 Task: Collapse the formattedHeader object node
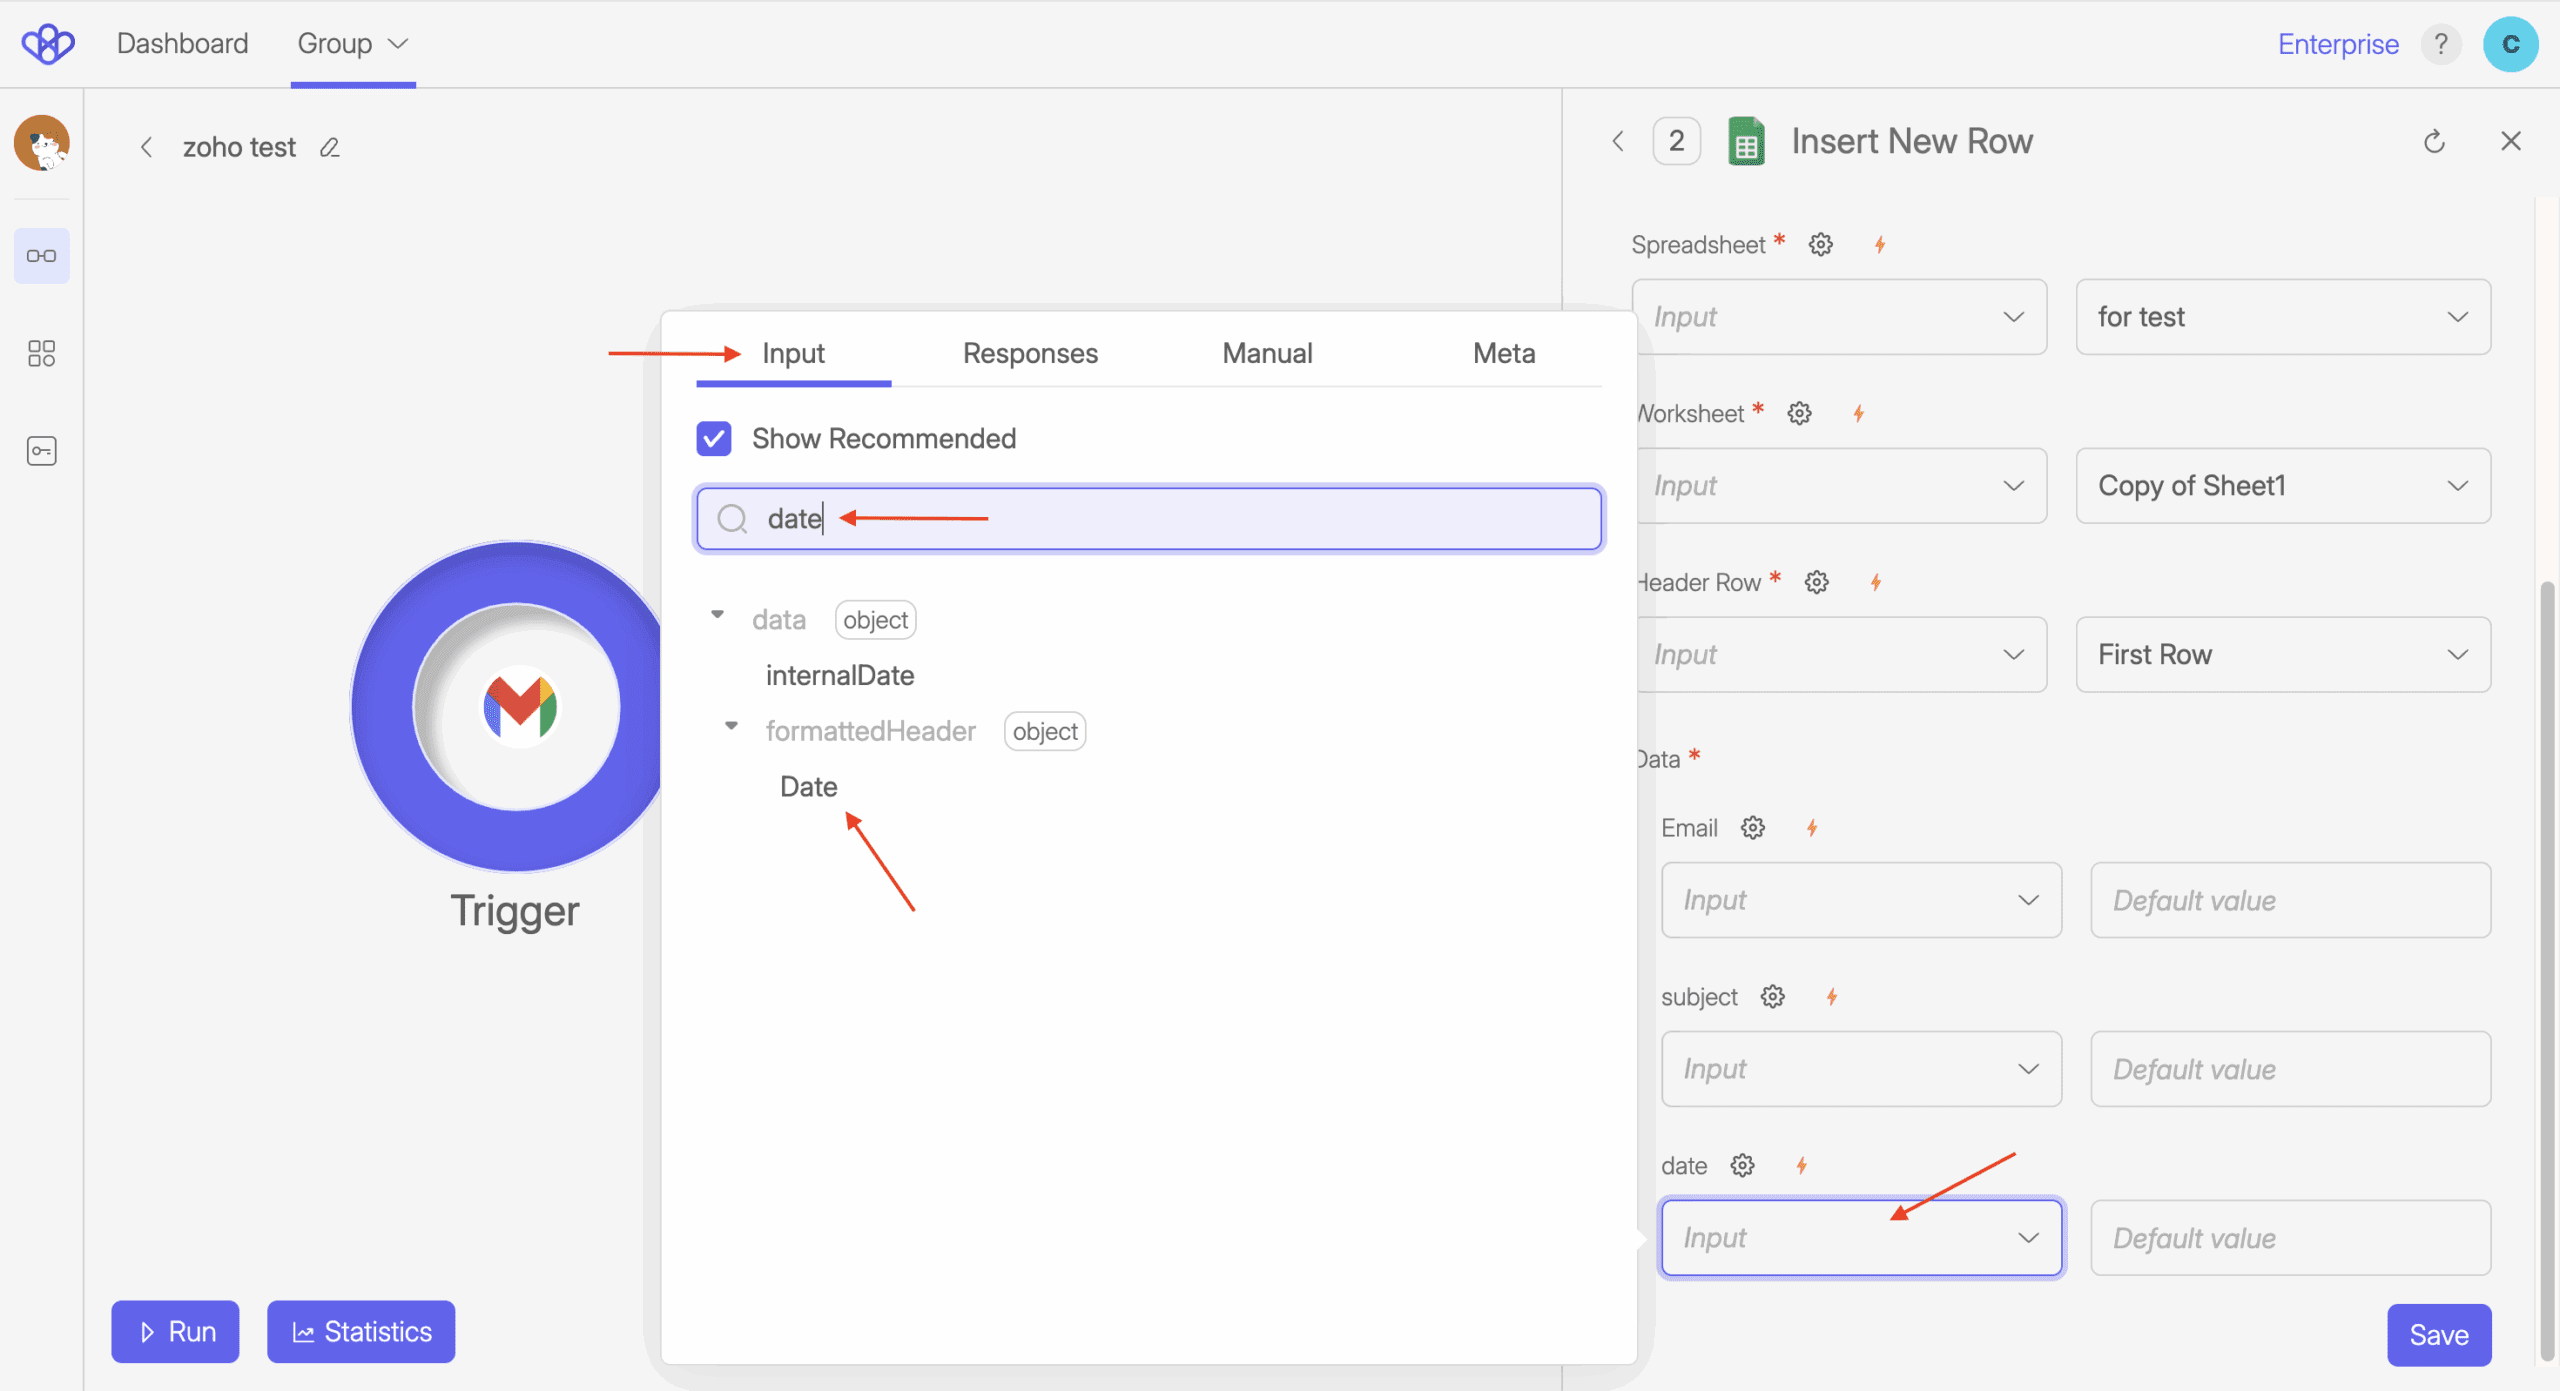(x=731, y=726)
